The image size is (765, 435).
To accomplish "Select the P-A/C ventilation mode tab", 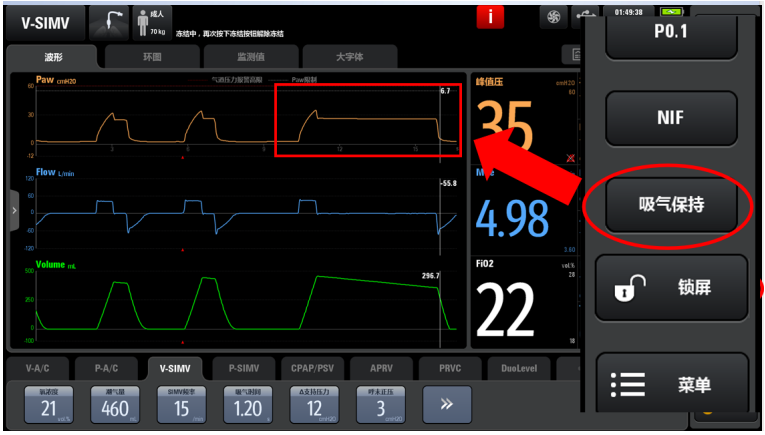I will (x=106, y=368).
